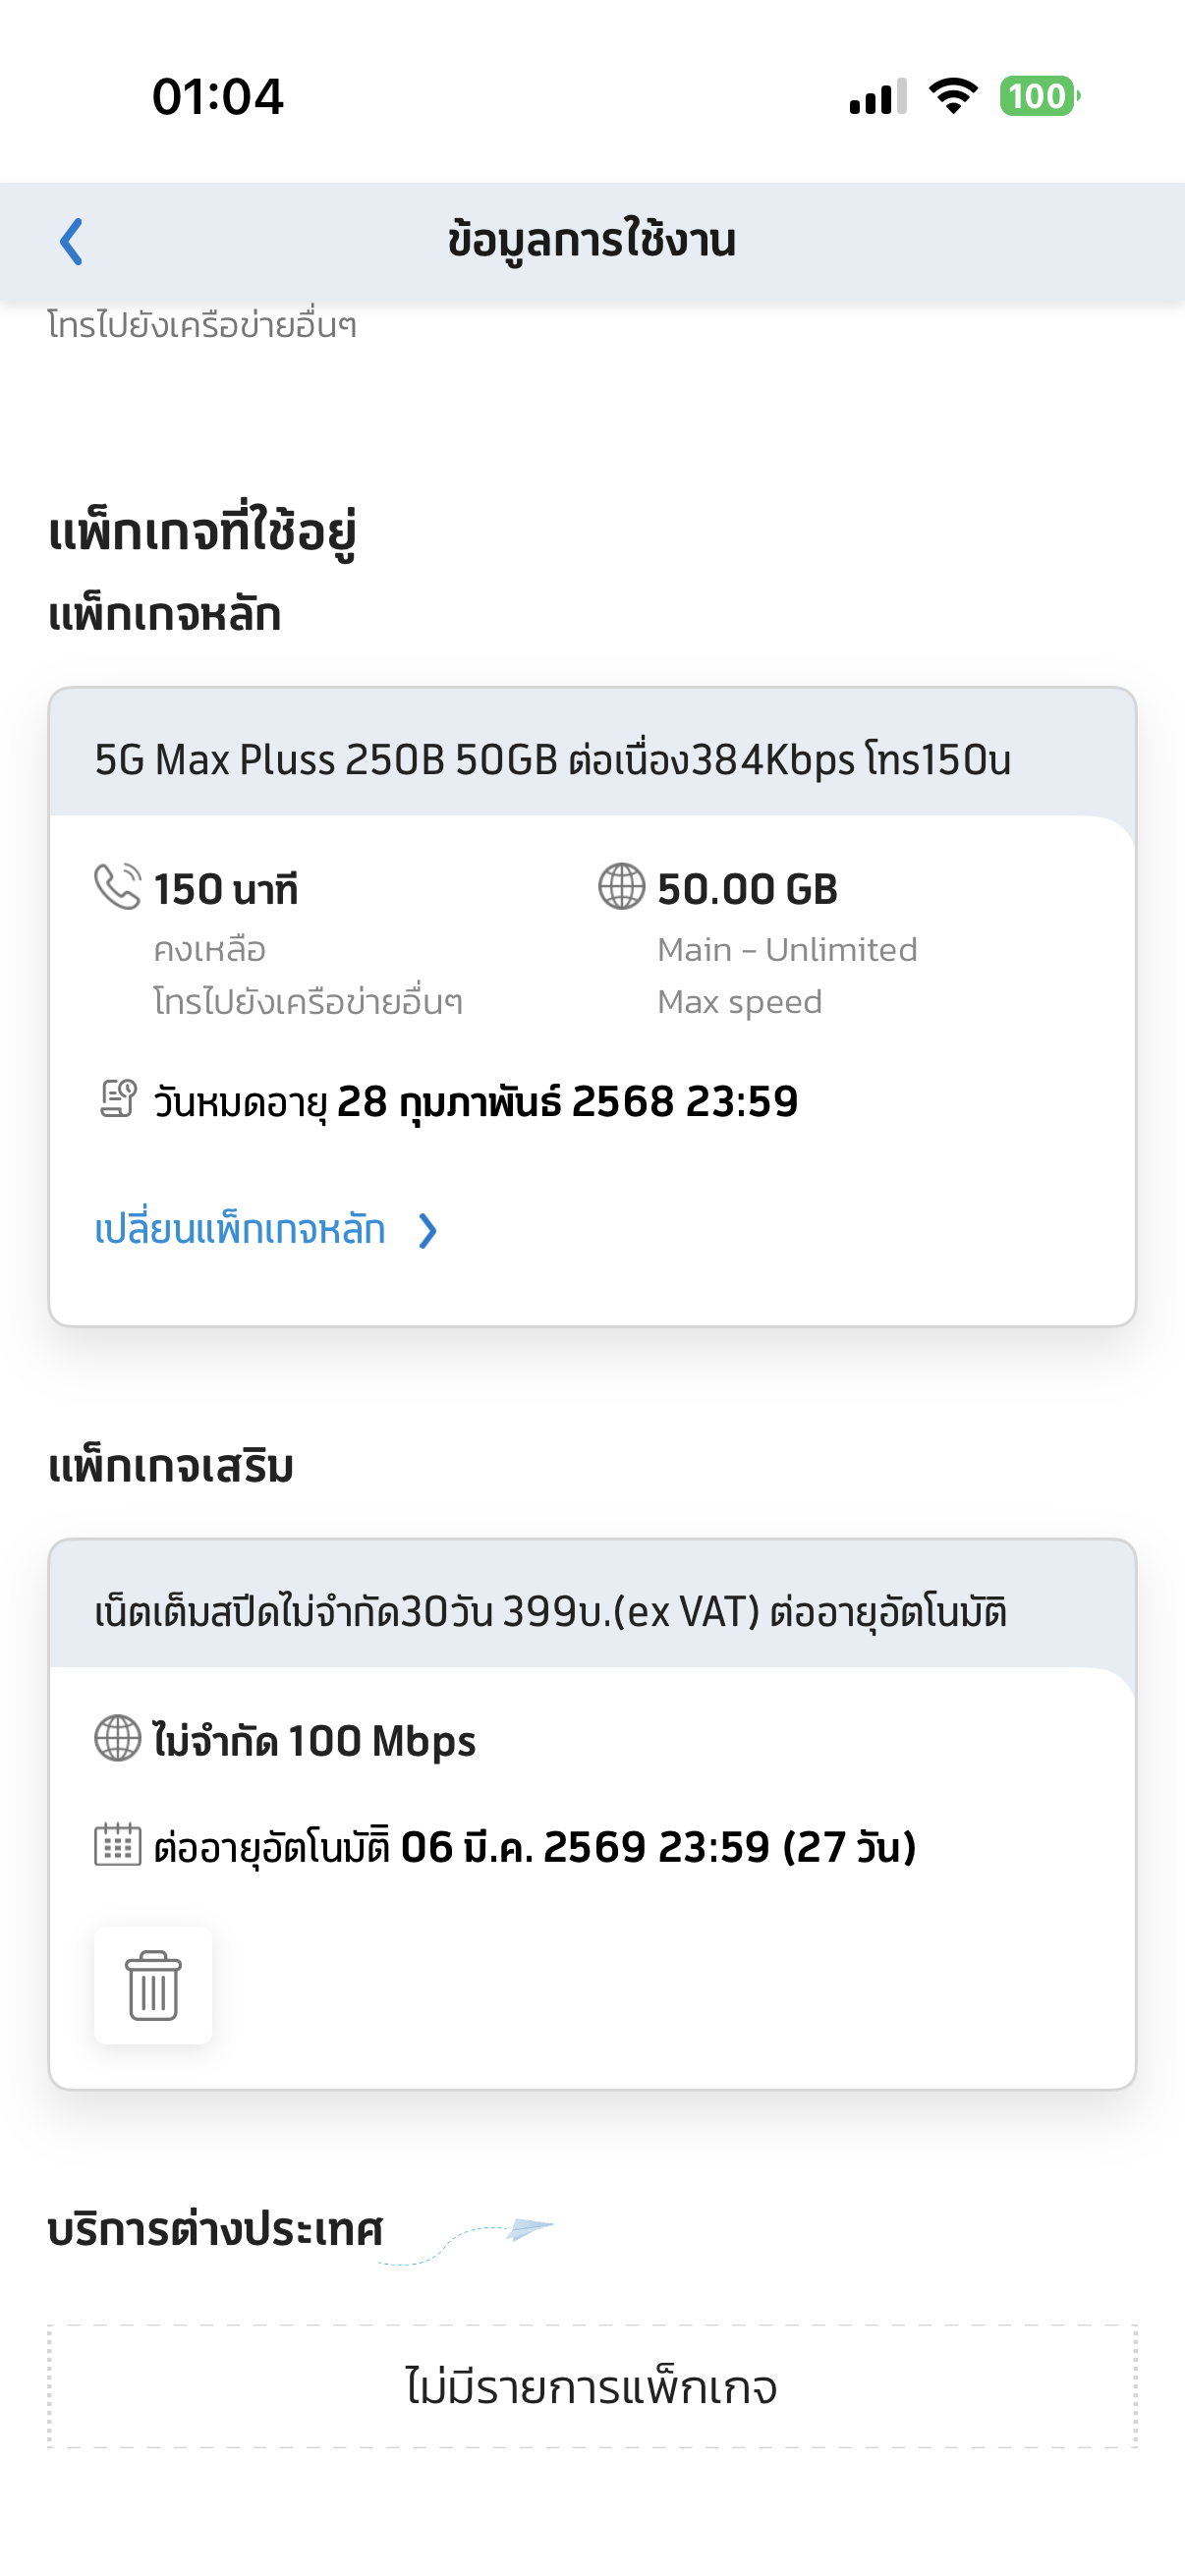Tap the ข้อมูลการใช้งาน page title
This screenshot has width=1185, height=2576.
coord(592,242)
